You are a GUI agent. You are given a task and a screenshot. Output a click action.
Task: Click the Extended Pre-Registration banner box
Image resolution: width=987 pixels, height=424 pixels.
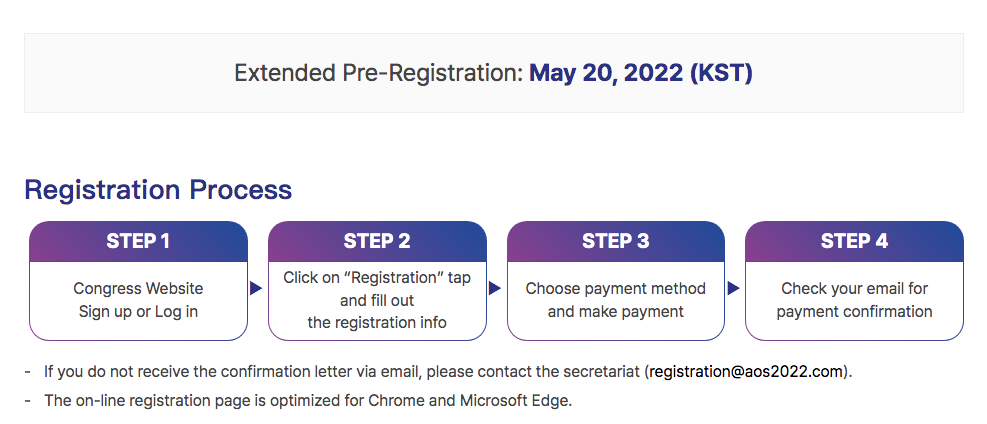tap(494, 73)
